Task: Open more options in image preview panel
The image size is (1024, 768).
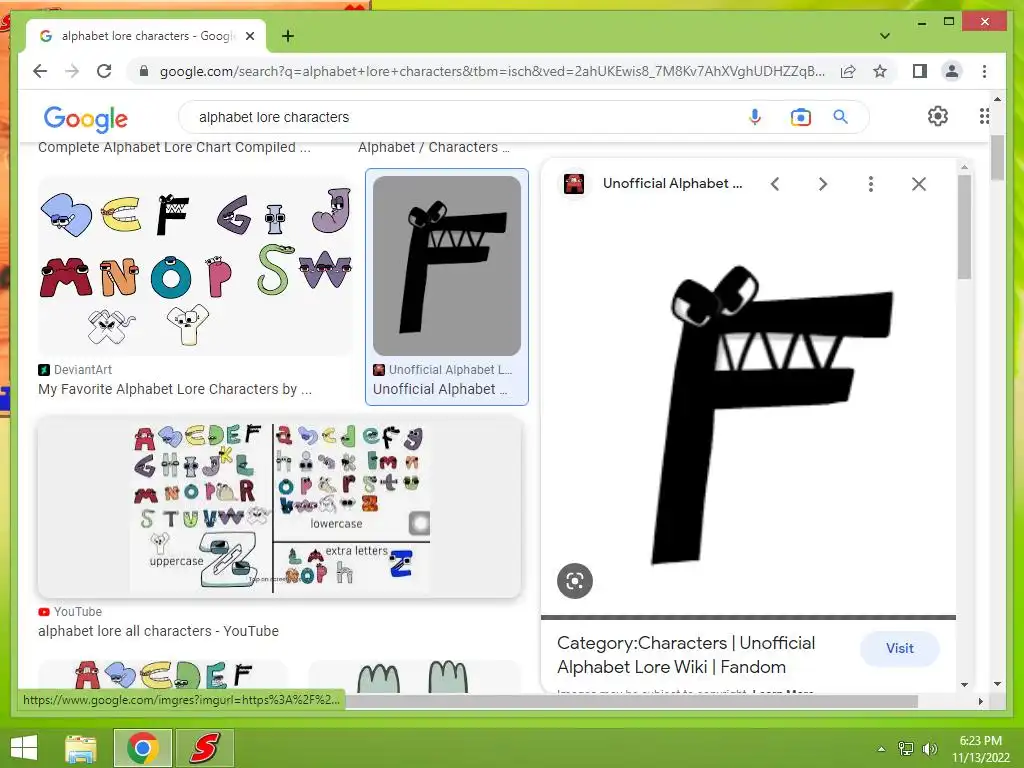Action: tap(871, 184)
